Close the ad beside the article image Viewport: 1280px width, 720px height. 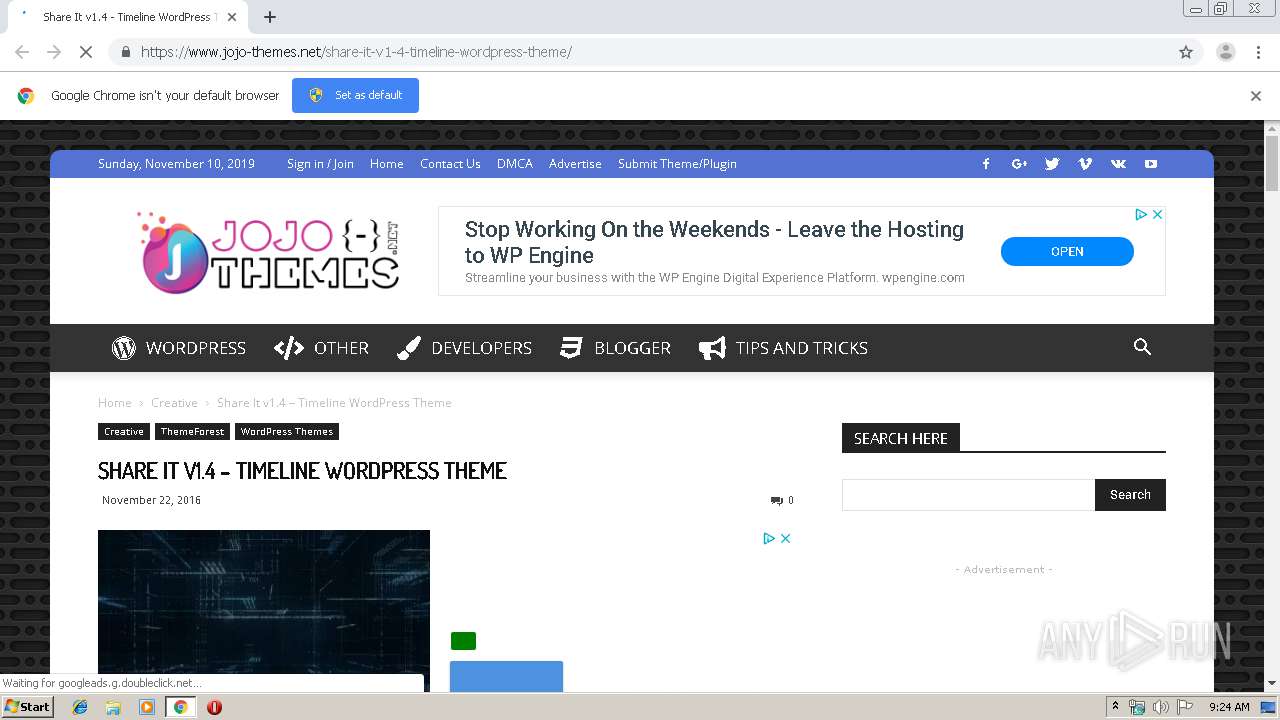pos(786,538)
